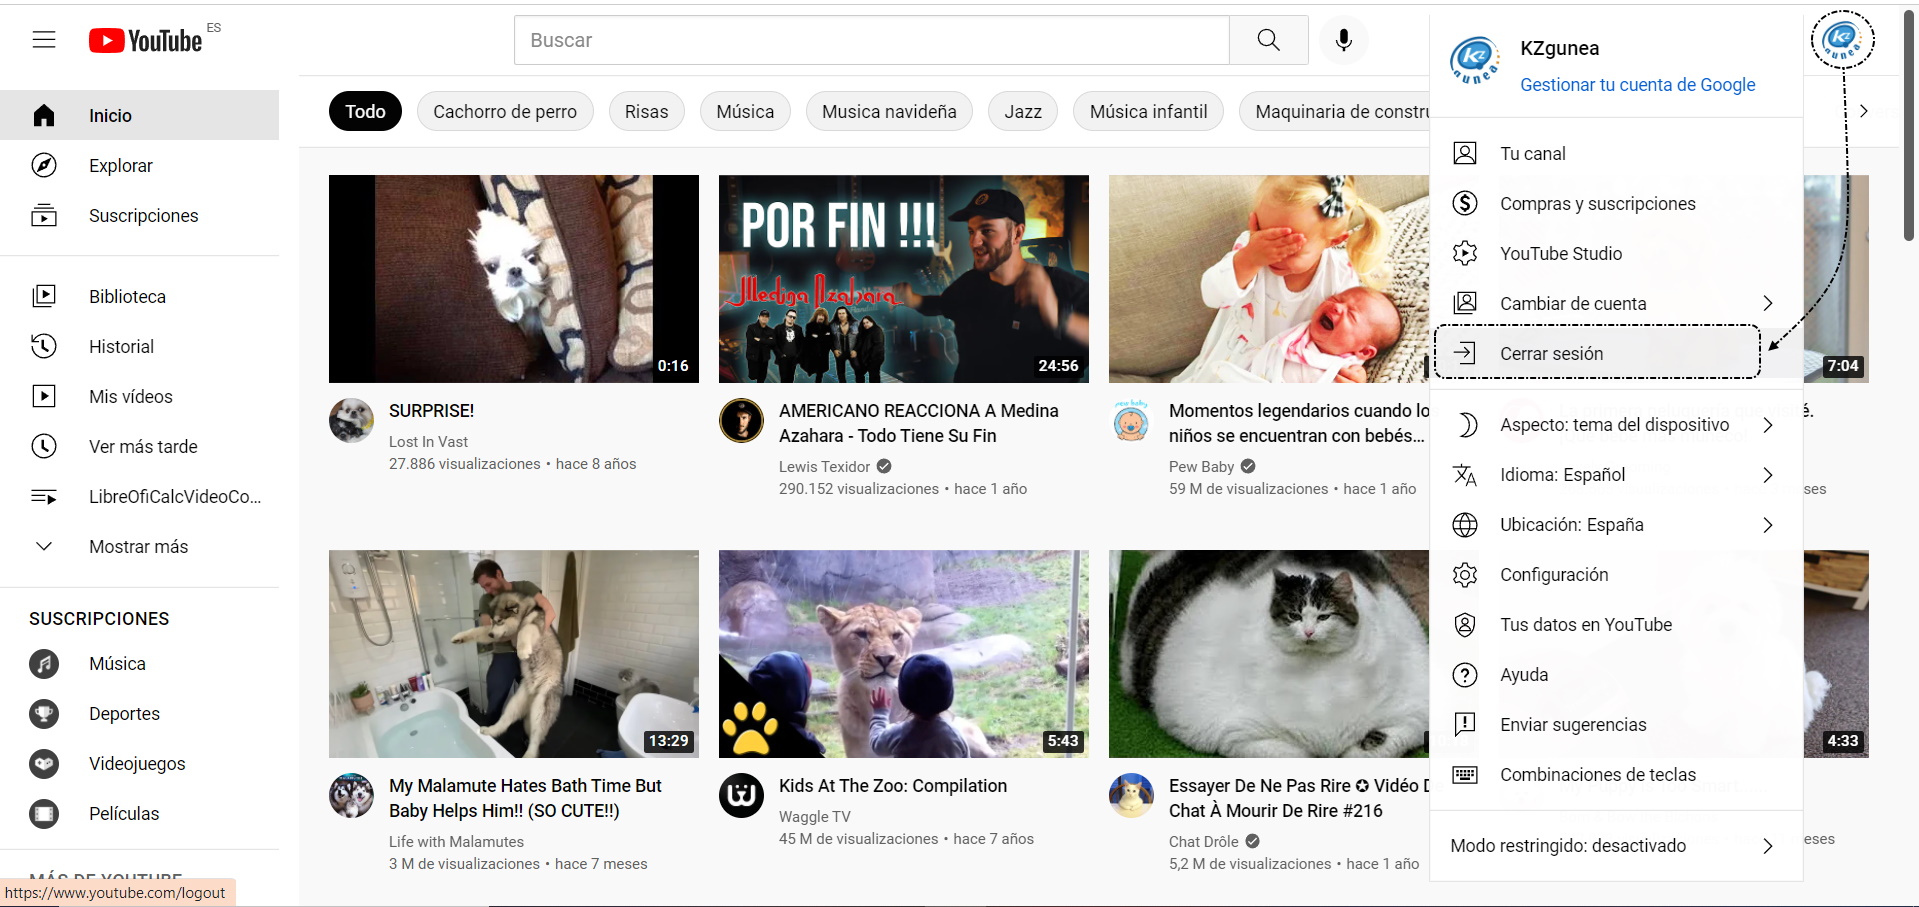Image resolution: width=1919 pixels, height=907 pixels.
Task: Select the Cachorro de perro chip
Action: 505,111
